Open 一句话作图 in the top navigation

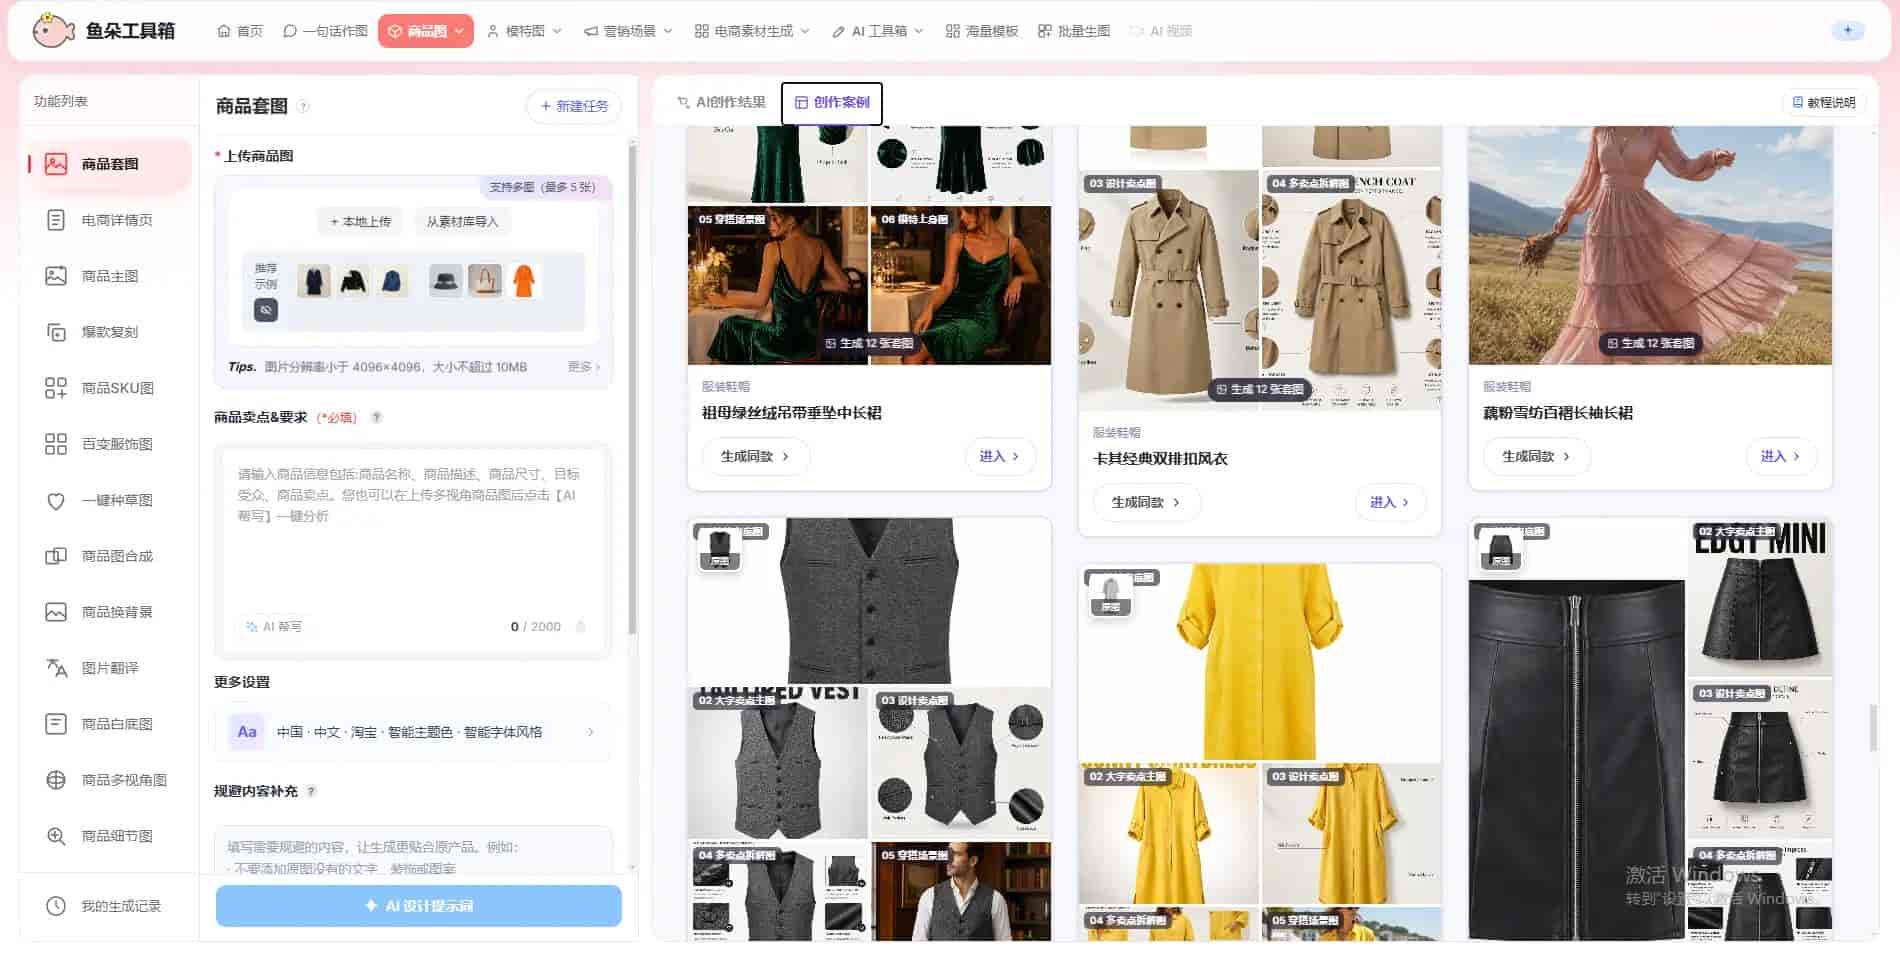(325, 31)
